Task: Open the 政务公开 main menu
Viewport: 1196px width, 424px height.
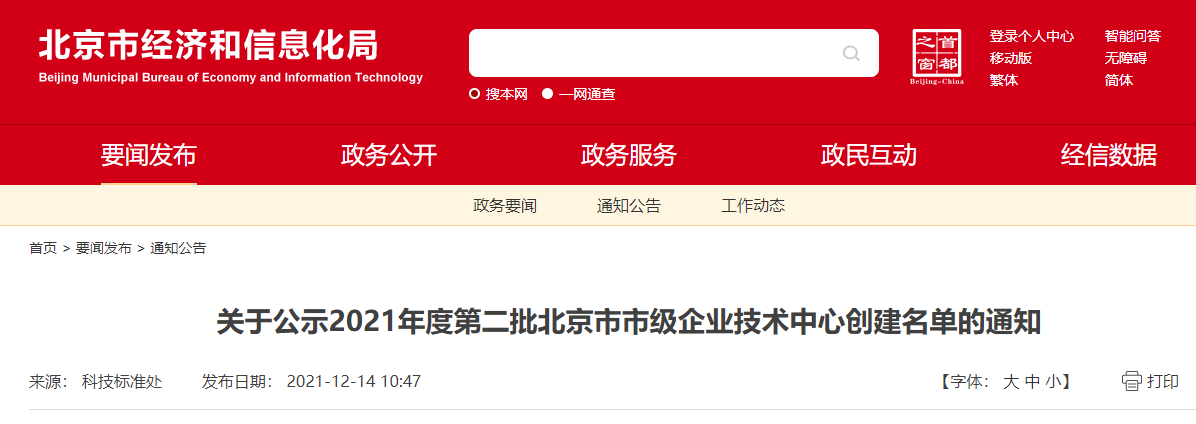Action: 389,156
